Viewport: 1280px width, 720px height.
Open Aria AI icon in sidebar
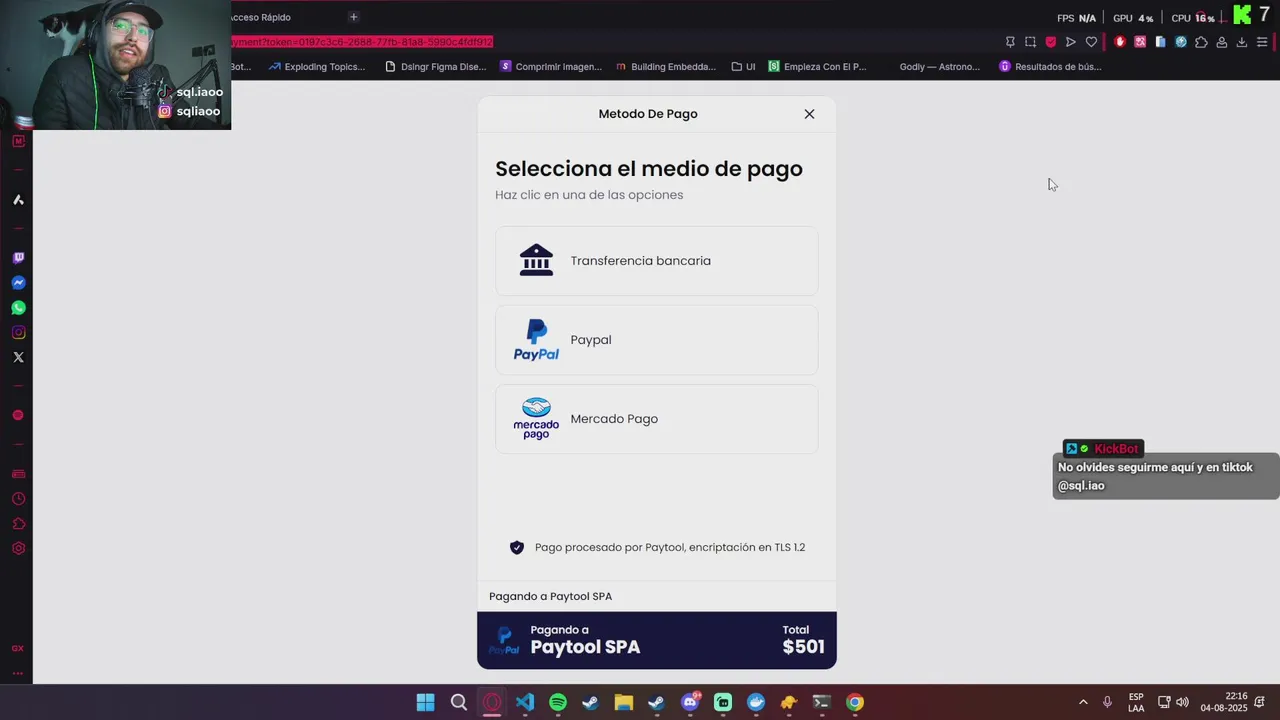[x=18, y=200]
